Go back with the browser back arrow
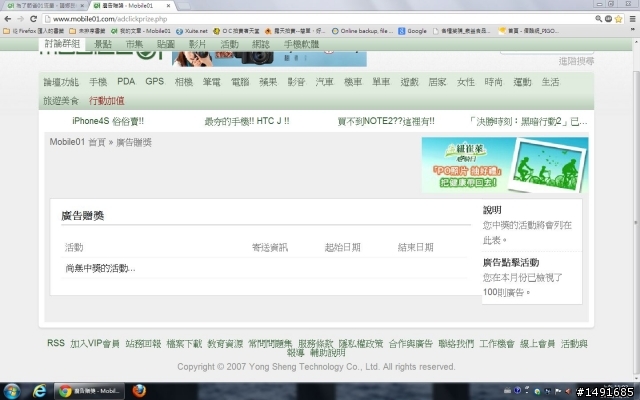Image resolution: width=640 pixels, height=400 pixels. 7,19
